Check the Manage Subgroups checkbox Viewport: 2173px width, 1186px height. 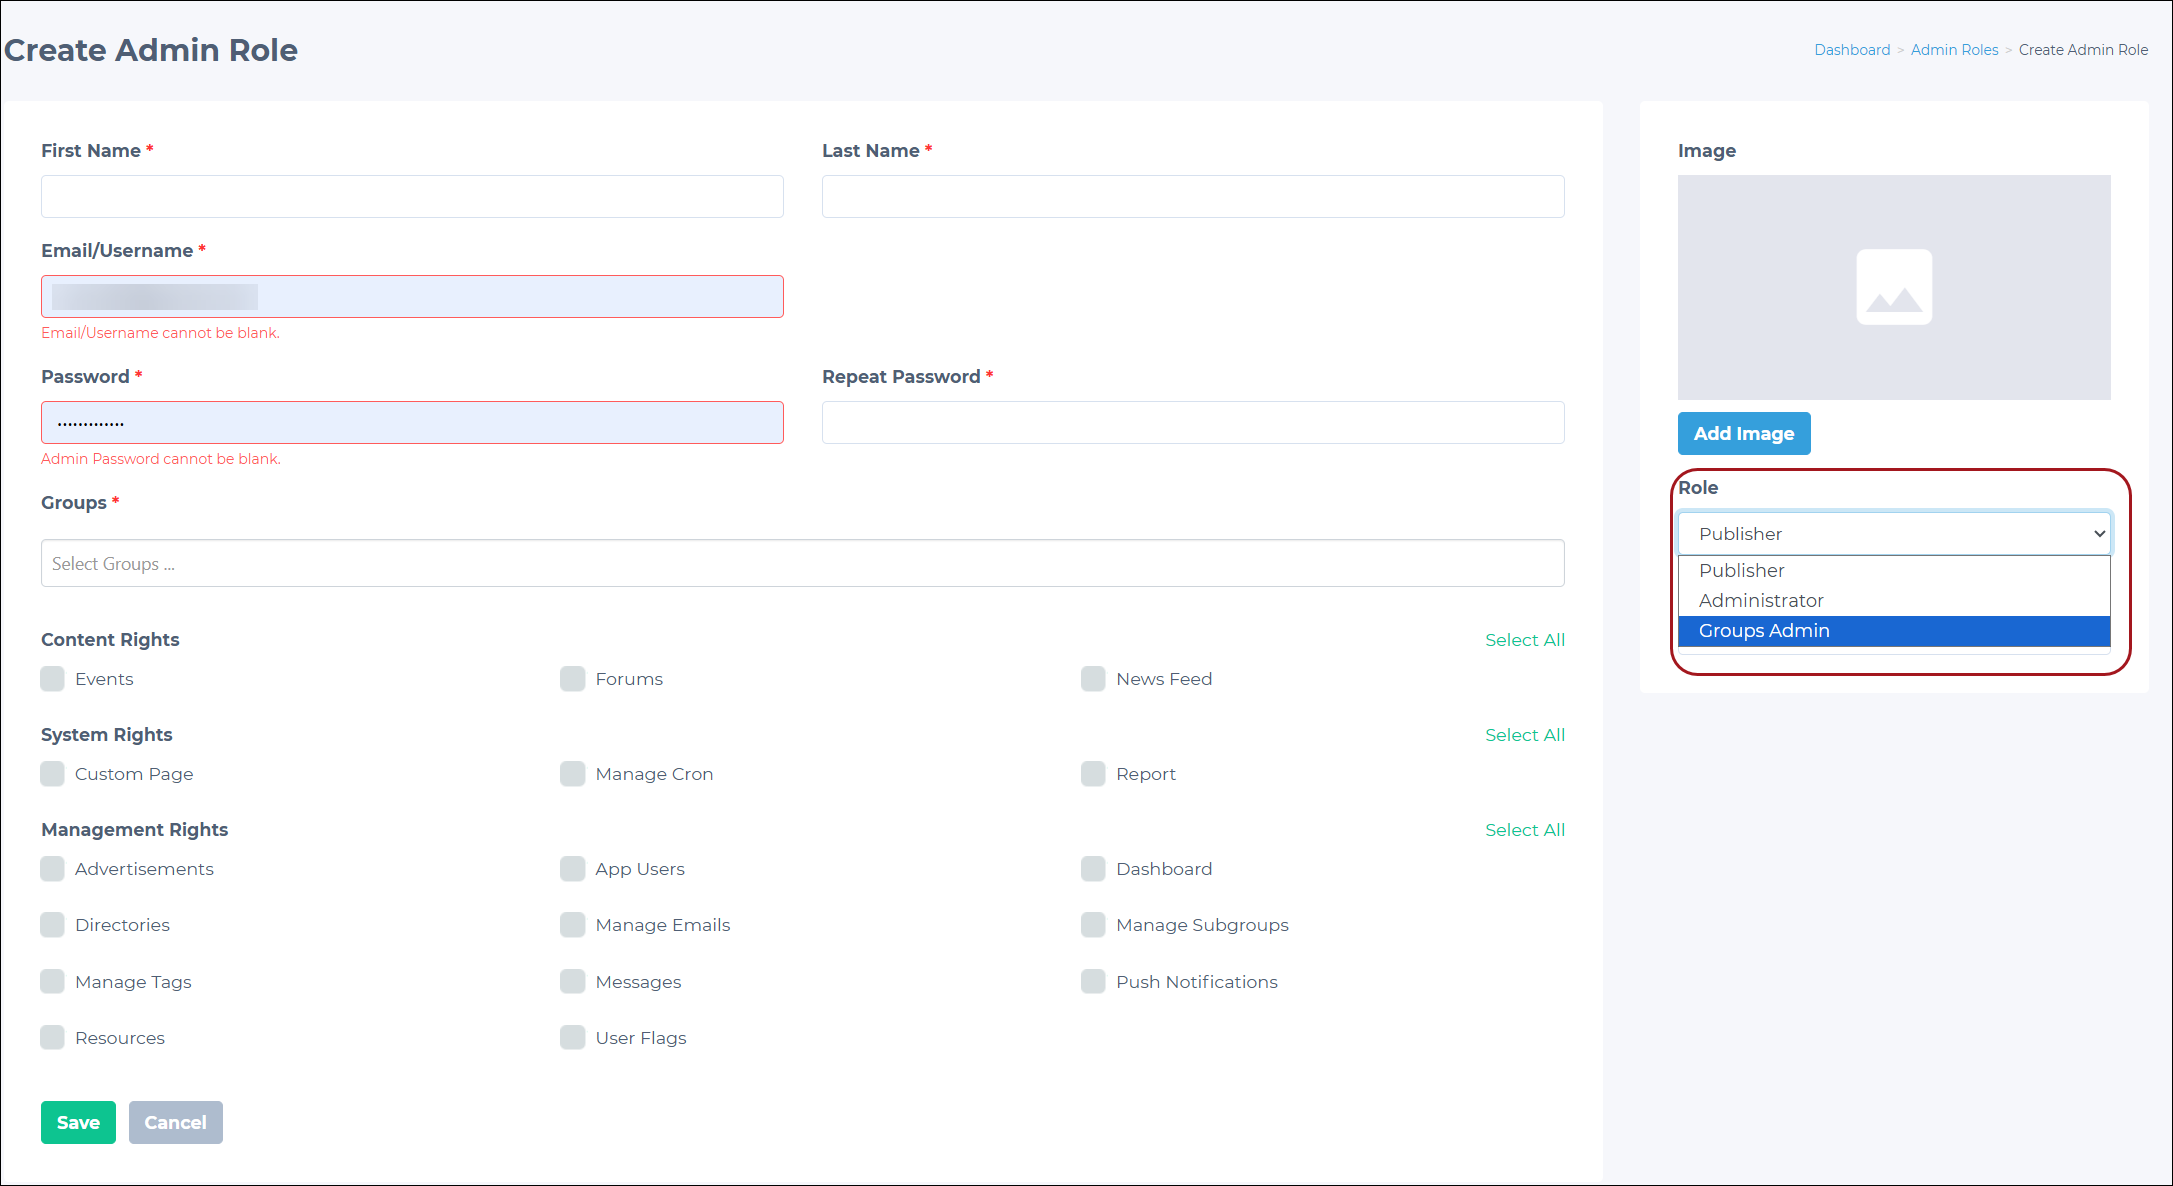coord(1093,925)
